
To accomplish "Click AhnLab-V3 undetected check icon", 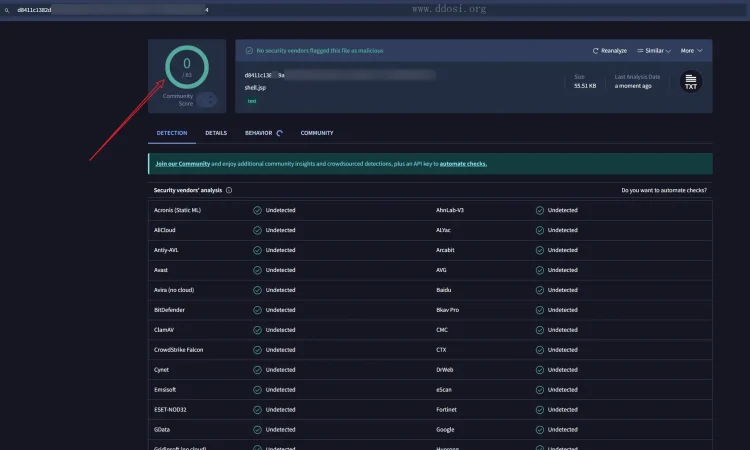I will pyautogui.click(x=540, y=210).
